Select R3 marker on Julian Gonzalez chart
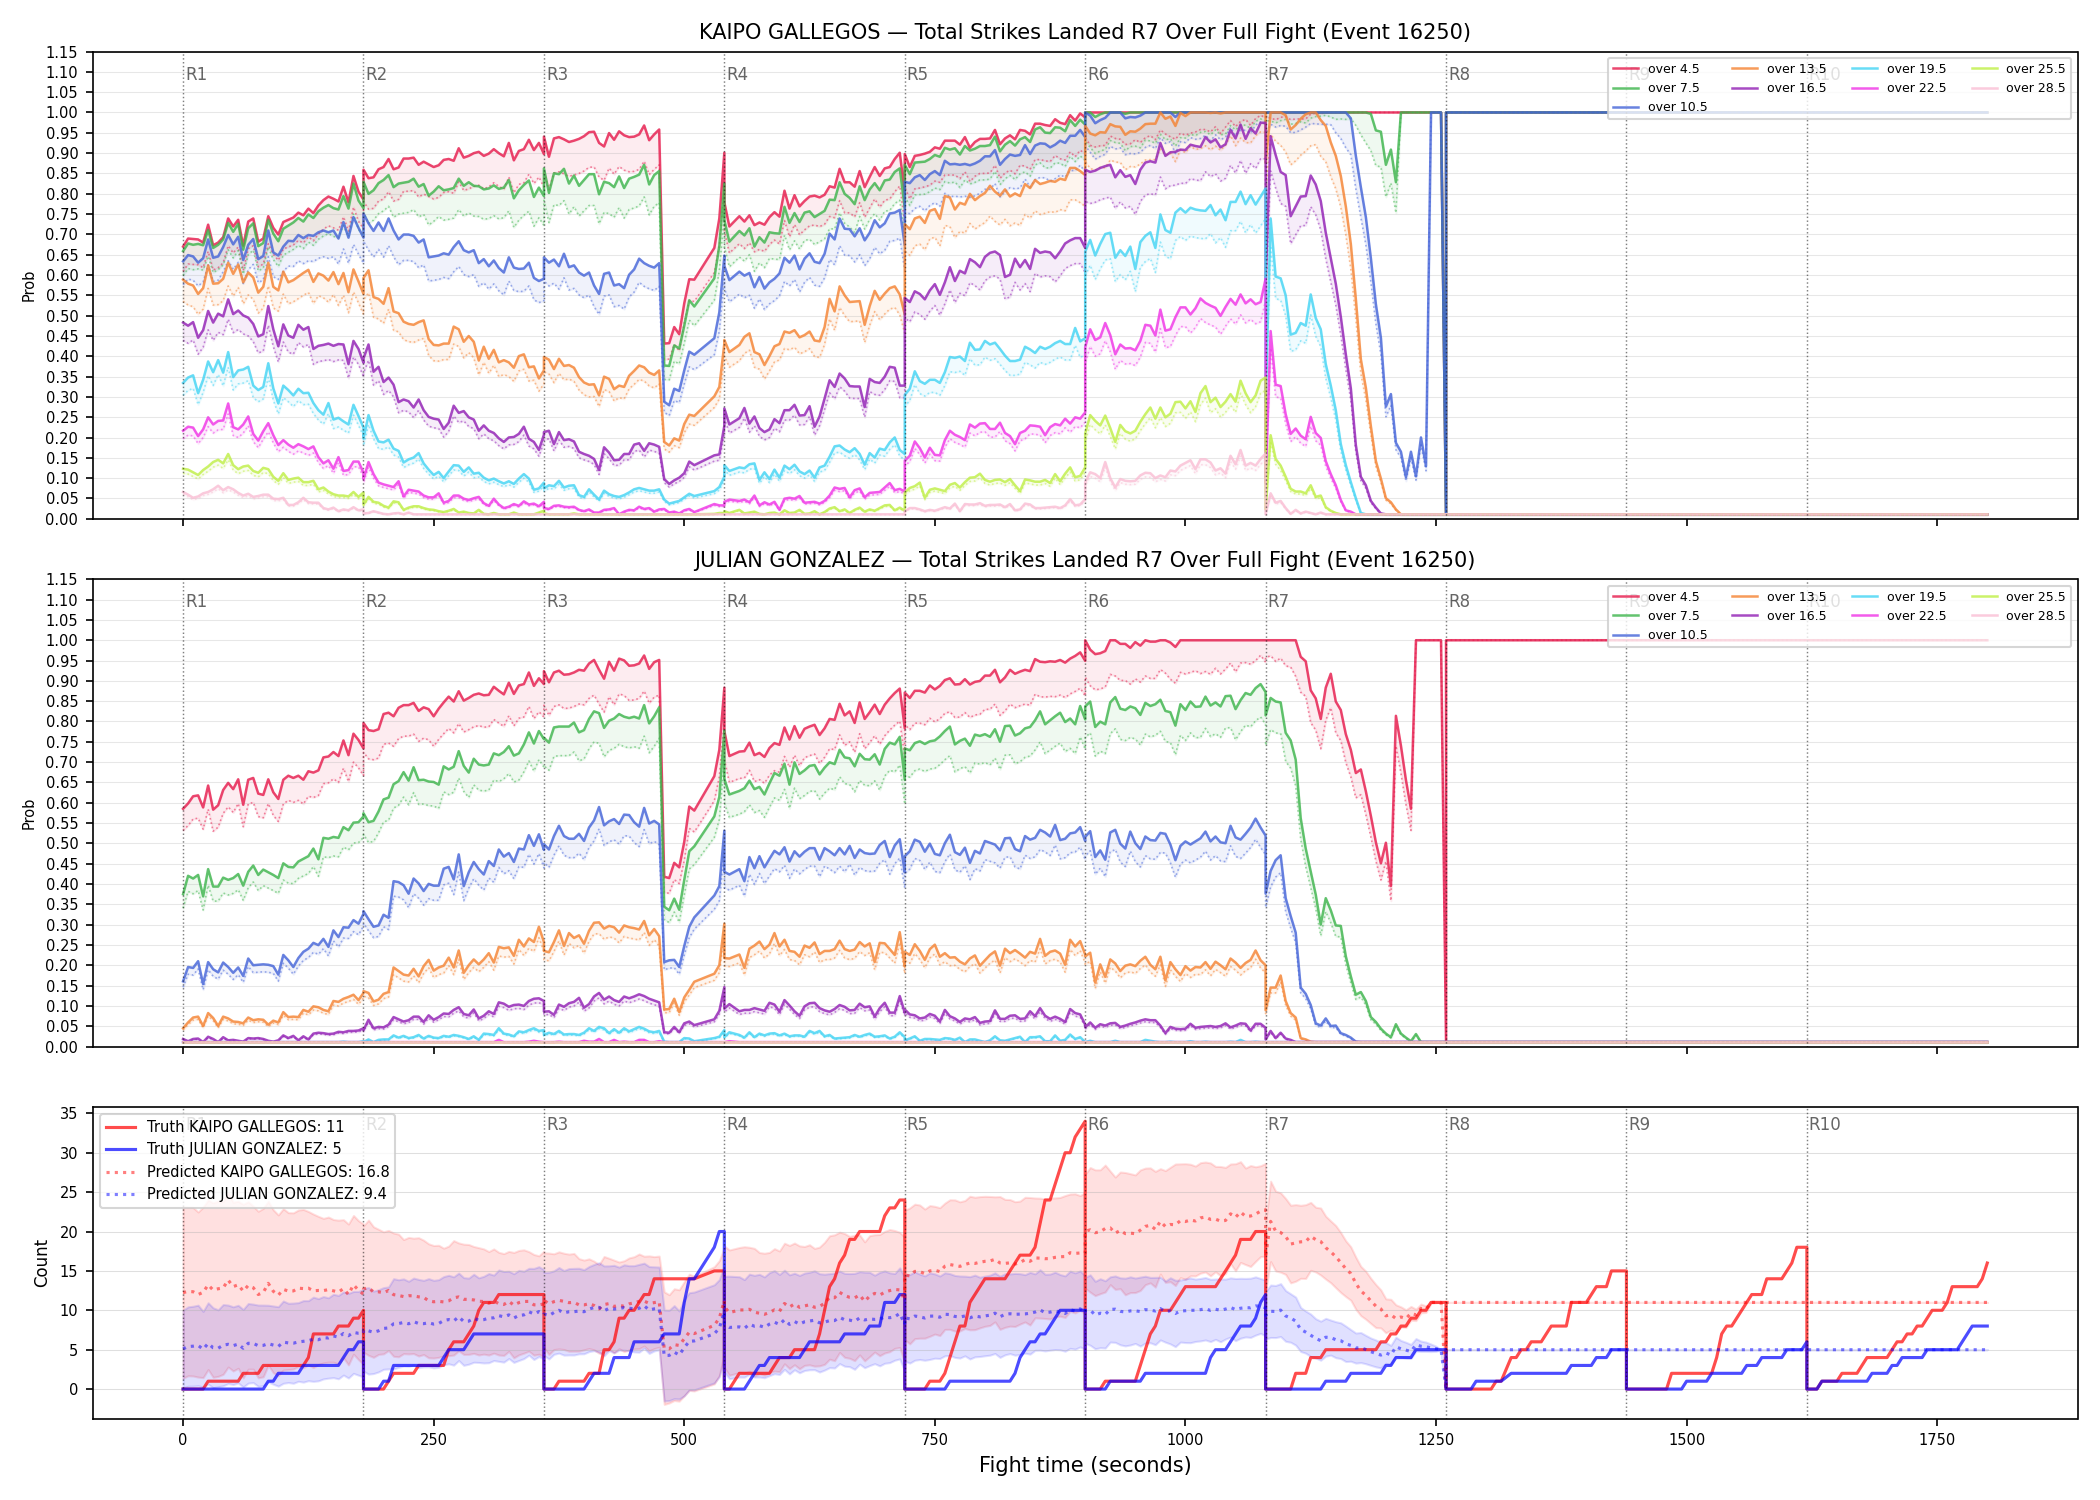Image resolution: width=2100 pixels, height=1500 pixels. [557, 601]
